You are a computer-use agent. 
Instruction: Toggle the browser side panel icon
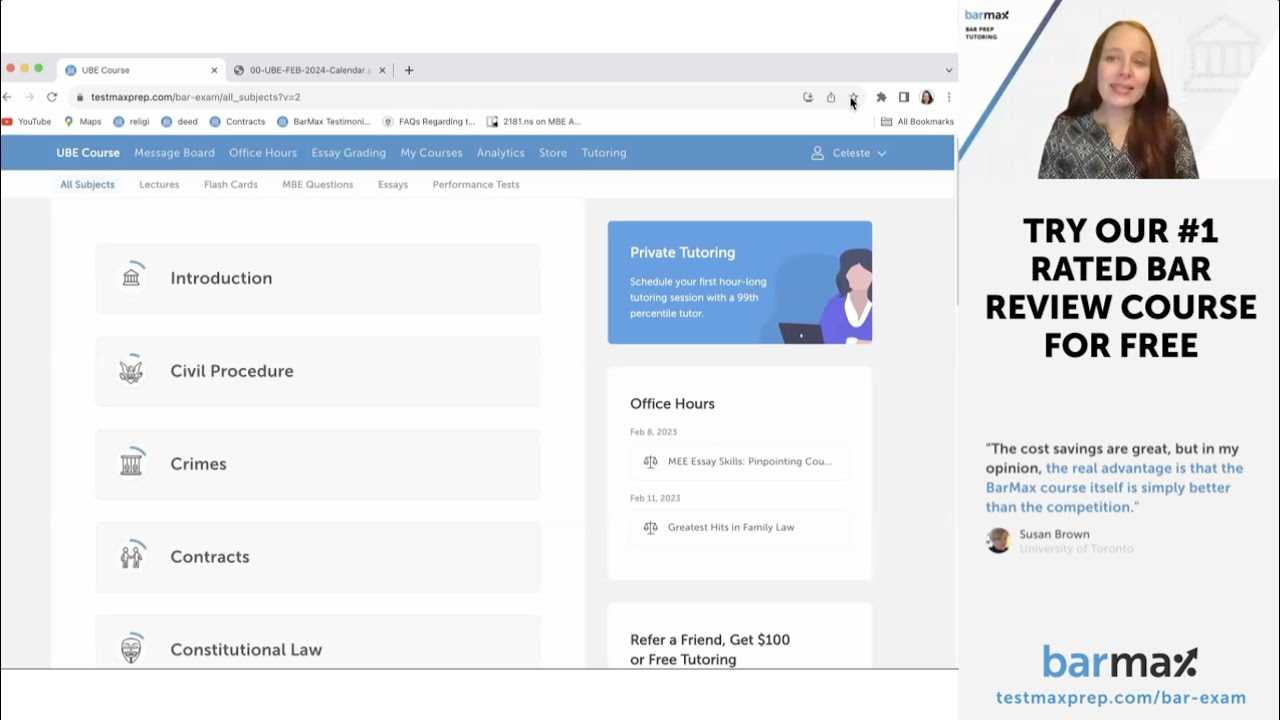coord(904,97)
